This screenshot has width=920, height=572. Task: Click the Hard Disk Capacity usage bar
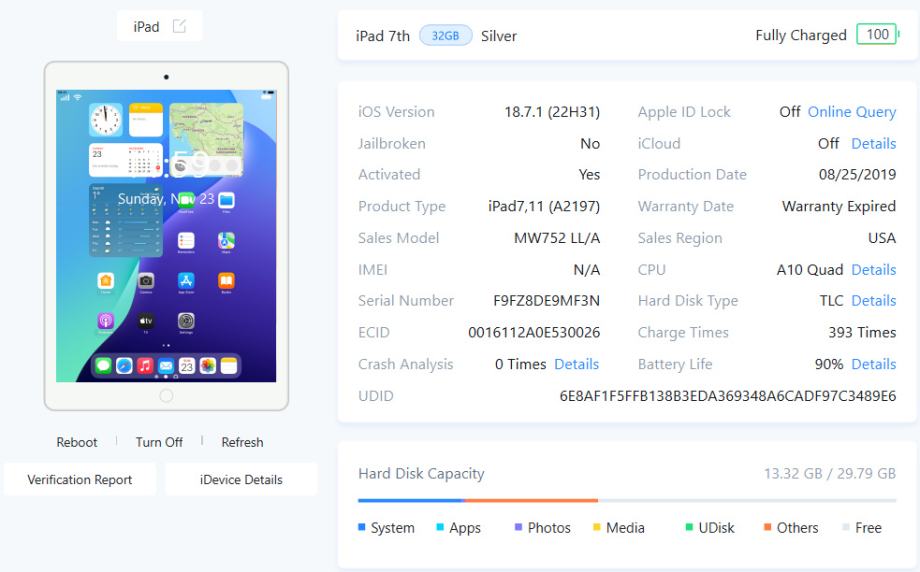[x=627, y=500]
